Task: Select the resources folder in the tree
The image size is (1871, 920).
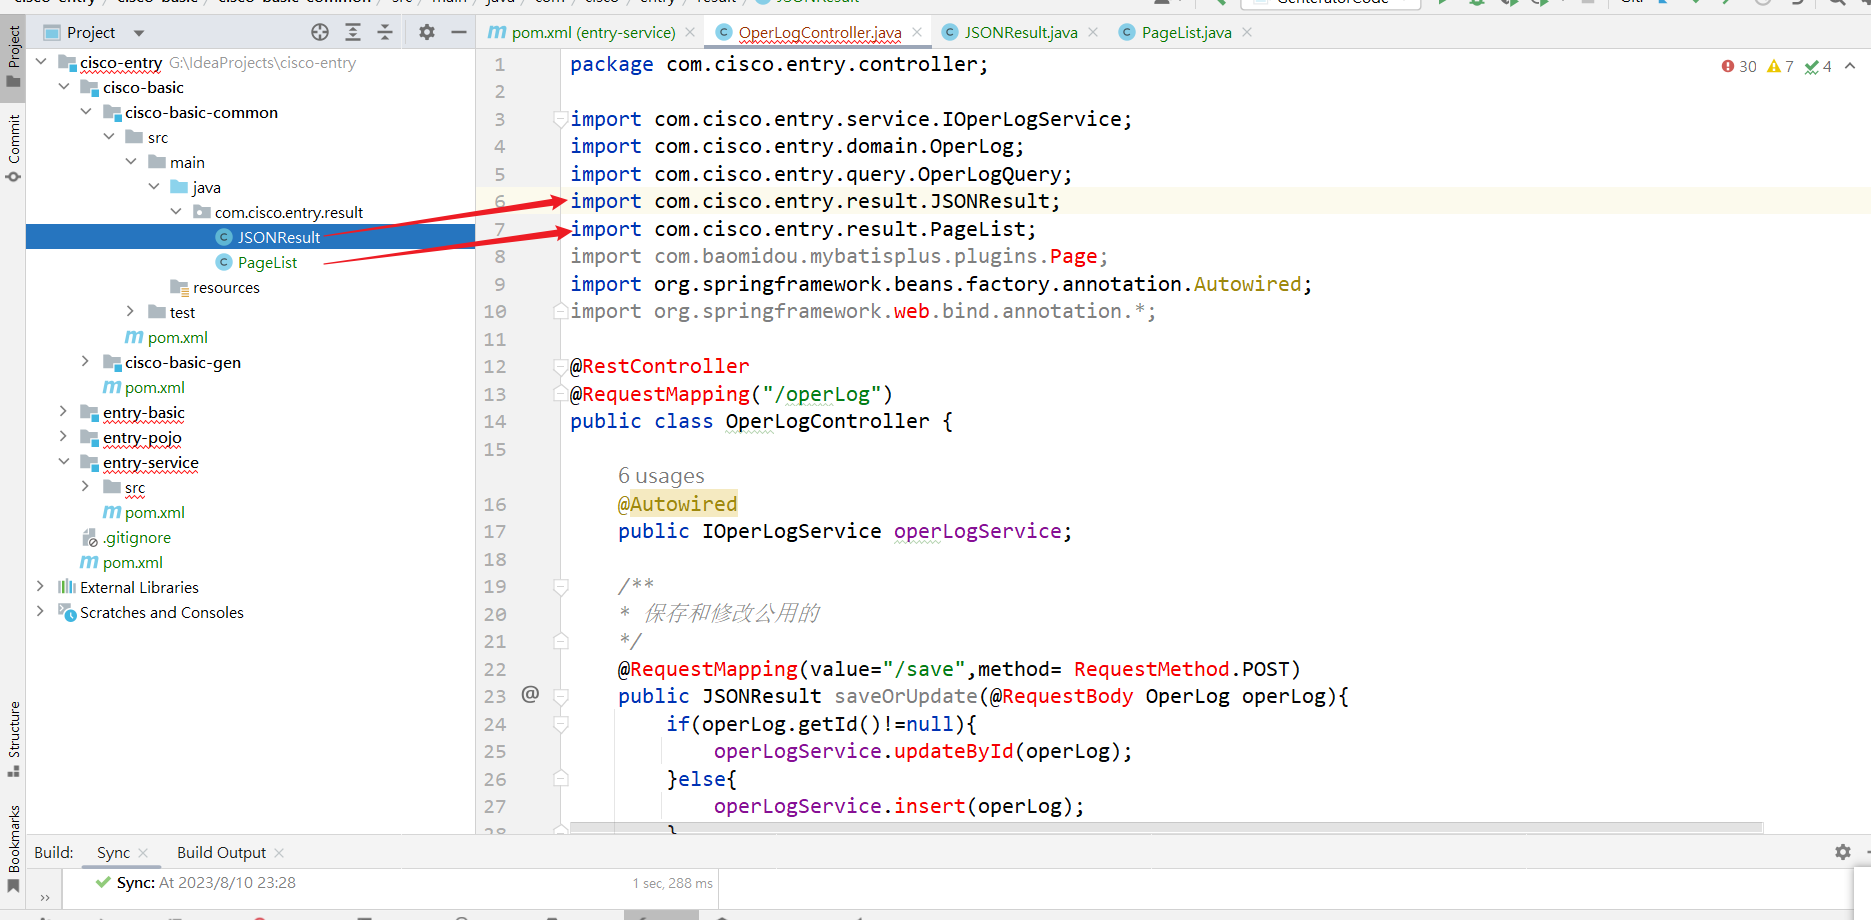Action: click(x=226, y=287)
